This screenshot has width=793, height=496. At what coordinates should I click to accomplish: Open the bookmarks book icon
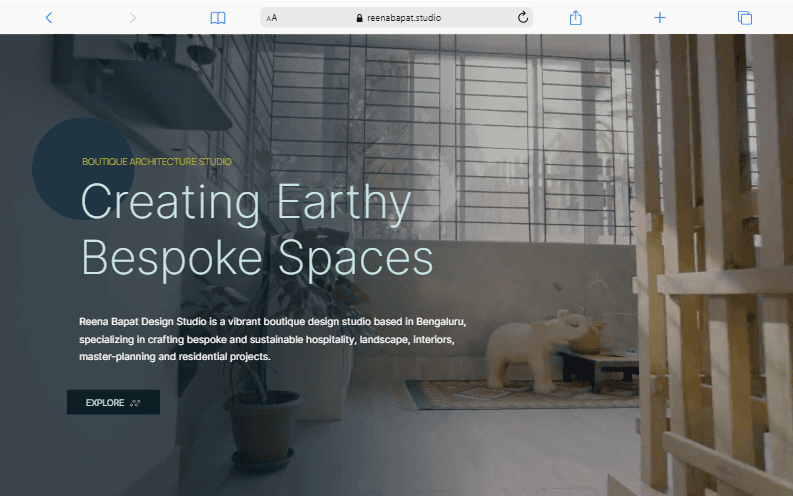[217, 18]
